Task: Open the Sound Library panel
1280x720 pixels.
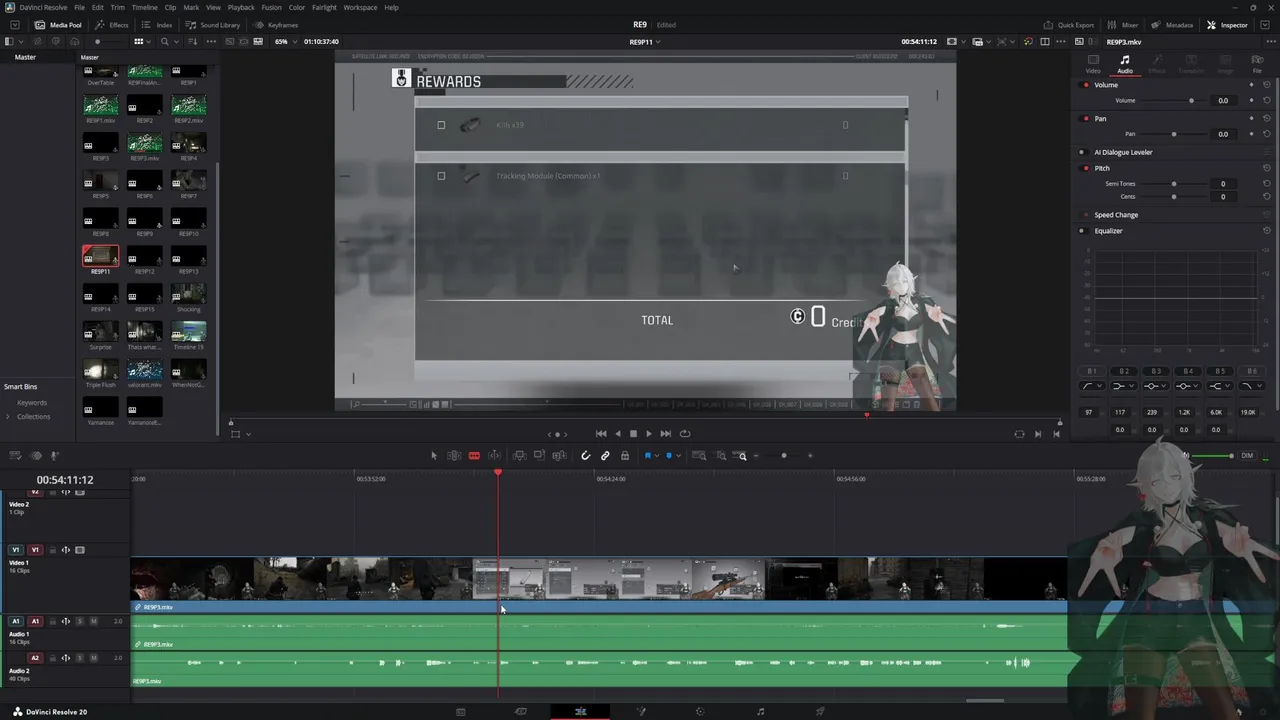Action: 213,25
